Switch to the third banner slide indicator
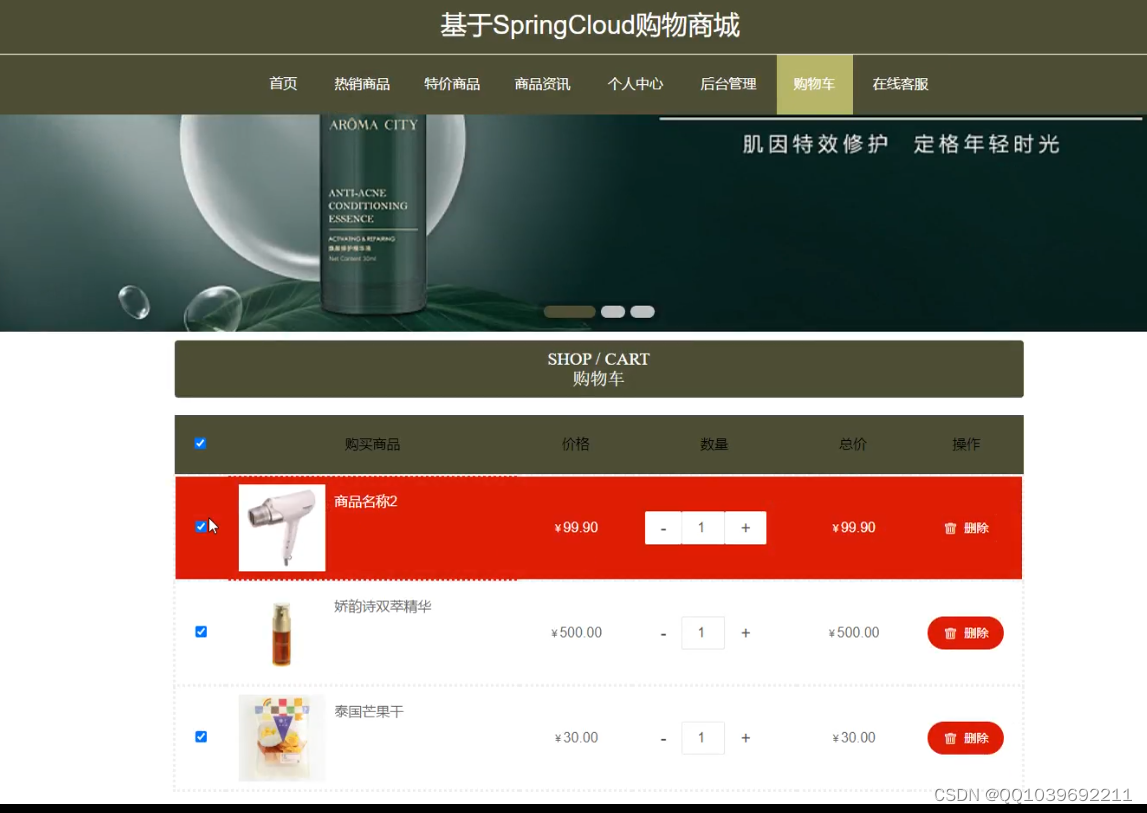 coord(642,312)
